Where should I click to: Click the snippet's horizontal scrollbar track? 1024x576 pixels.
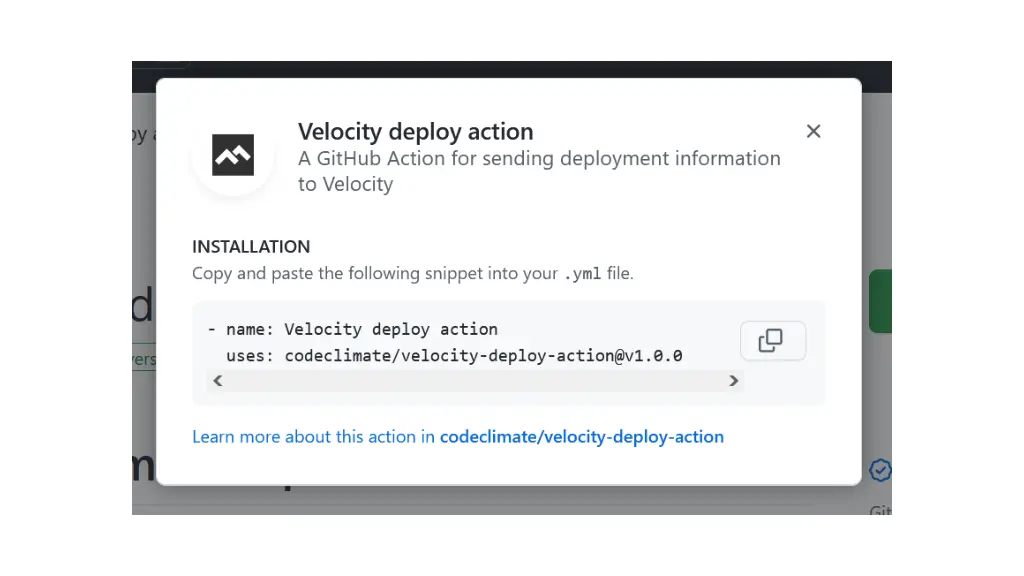pos(475,381)
